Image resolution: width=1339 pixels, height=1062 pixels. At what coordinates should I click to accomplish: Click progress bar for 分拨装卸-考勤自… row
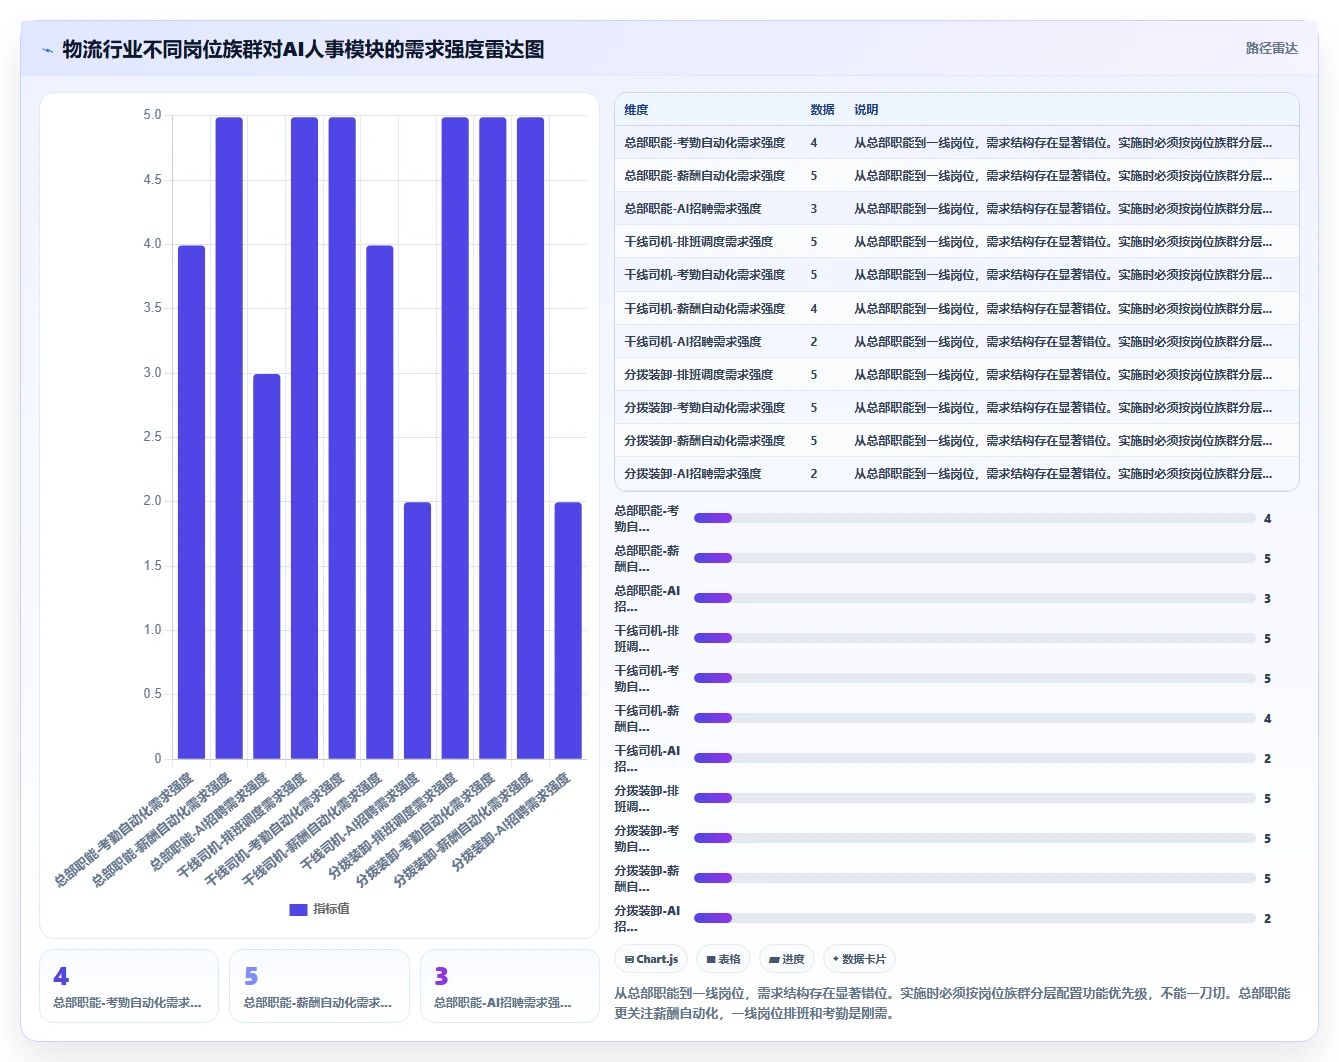pos(975,838)
